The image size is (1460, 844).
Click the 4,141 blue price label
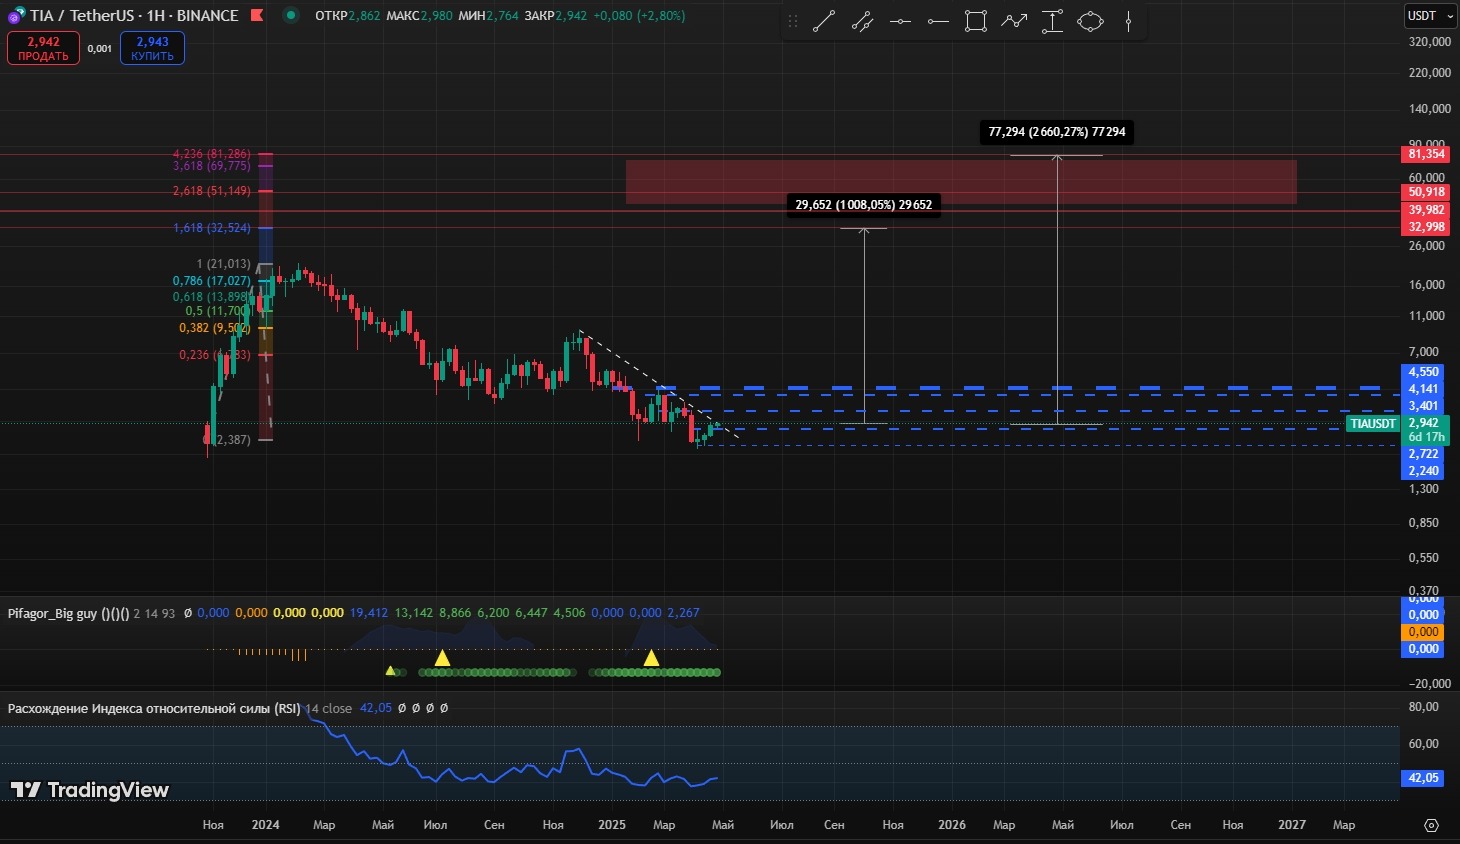coord(1424,389)
